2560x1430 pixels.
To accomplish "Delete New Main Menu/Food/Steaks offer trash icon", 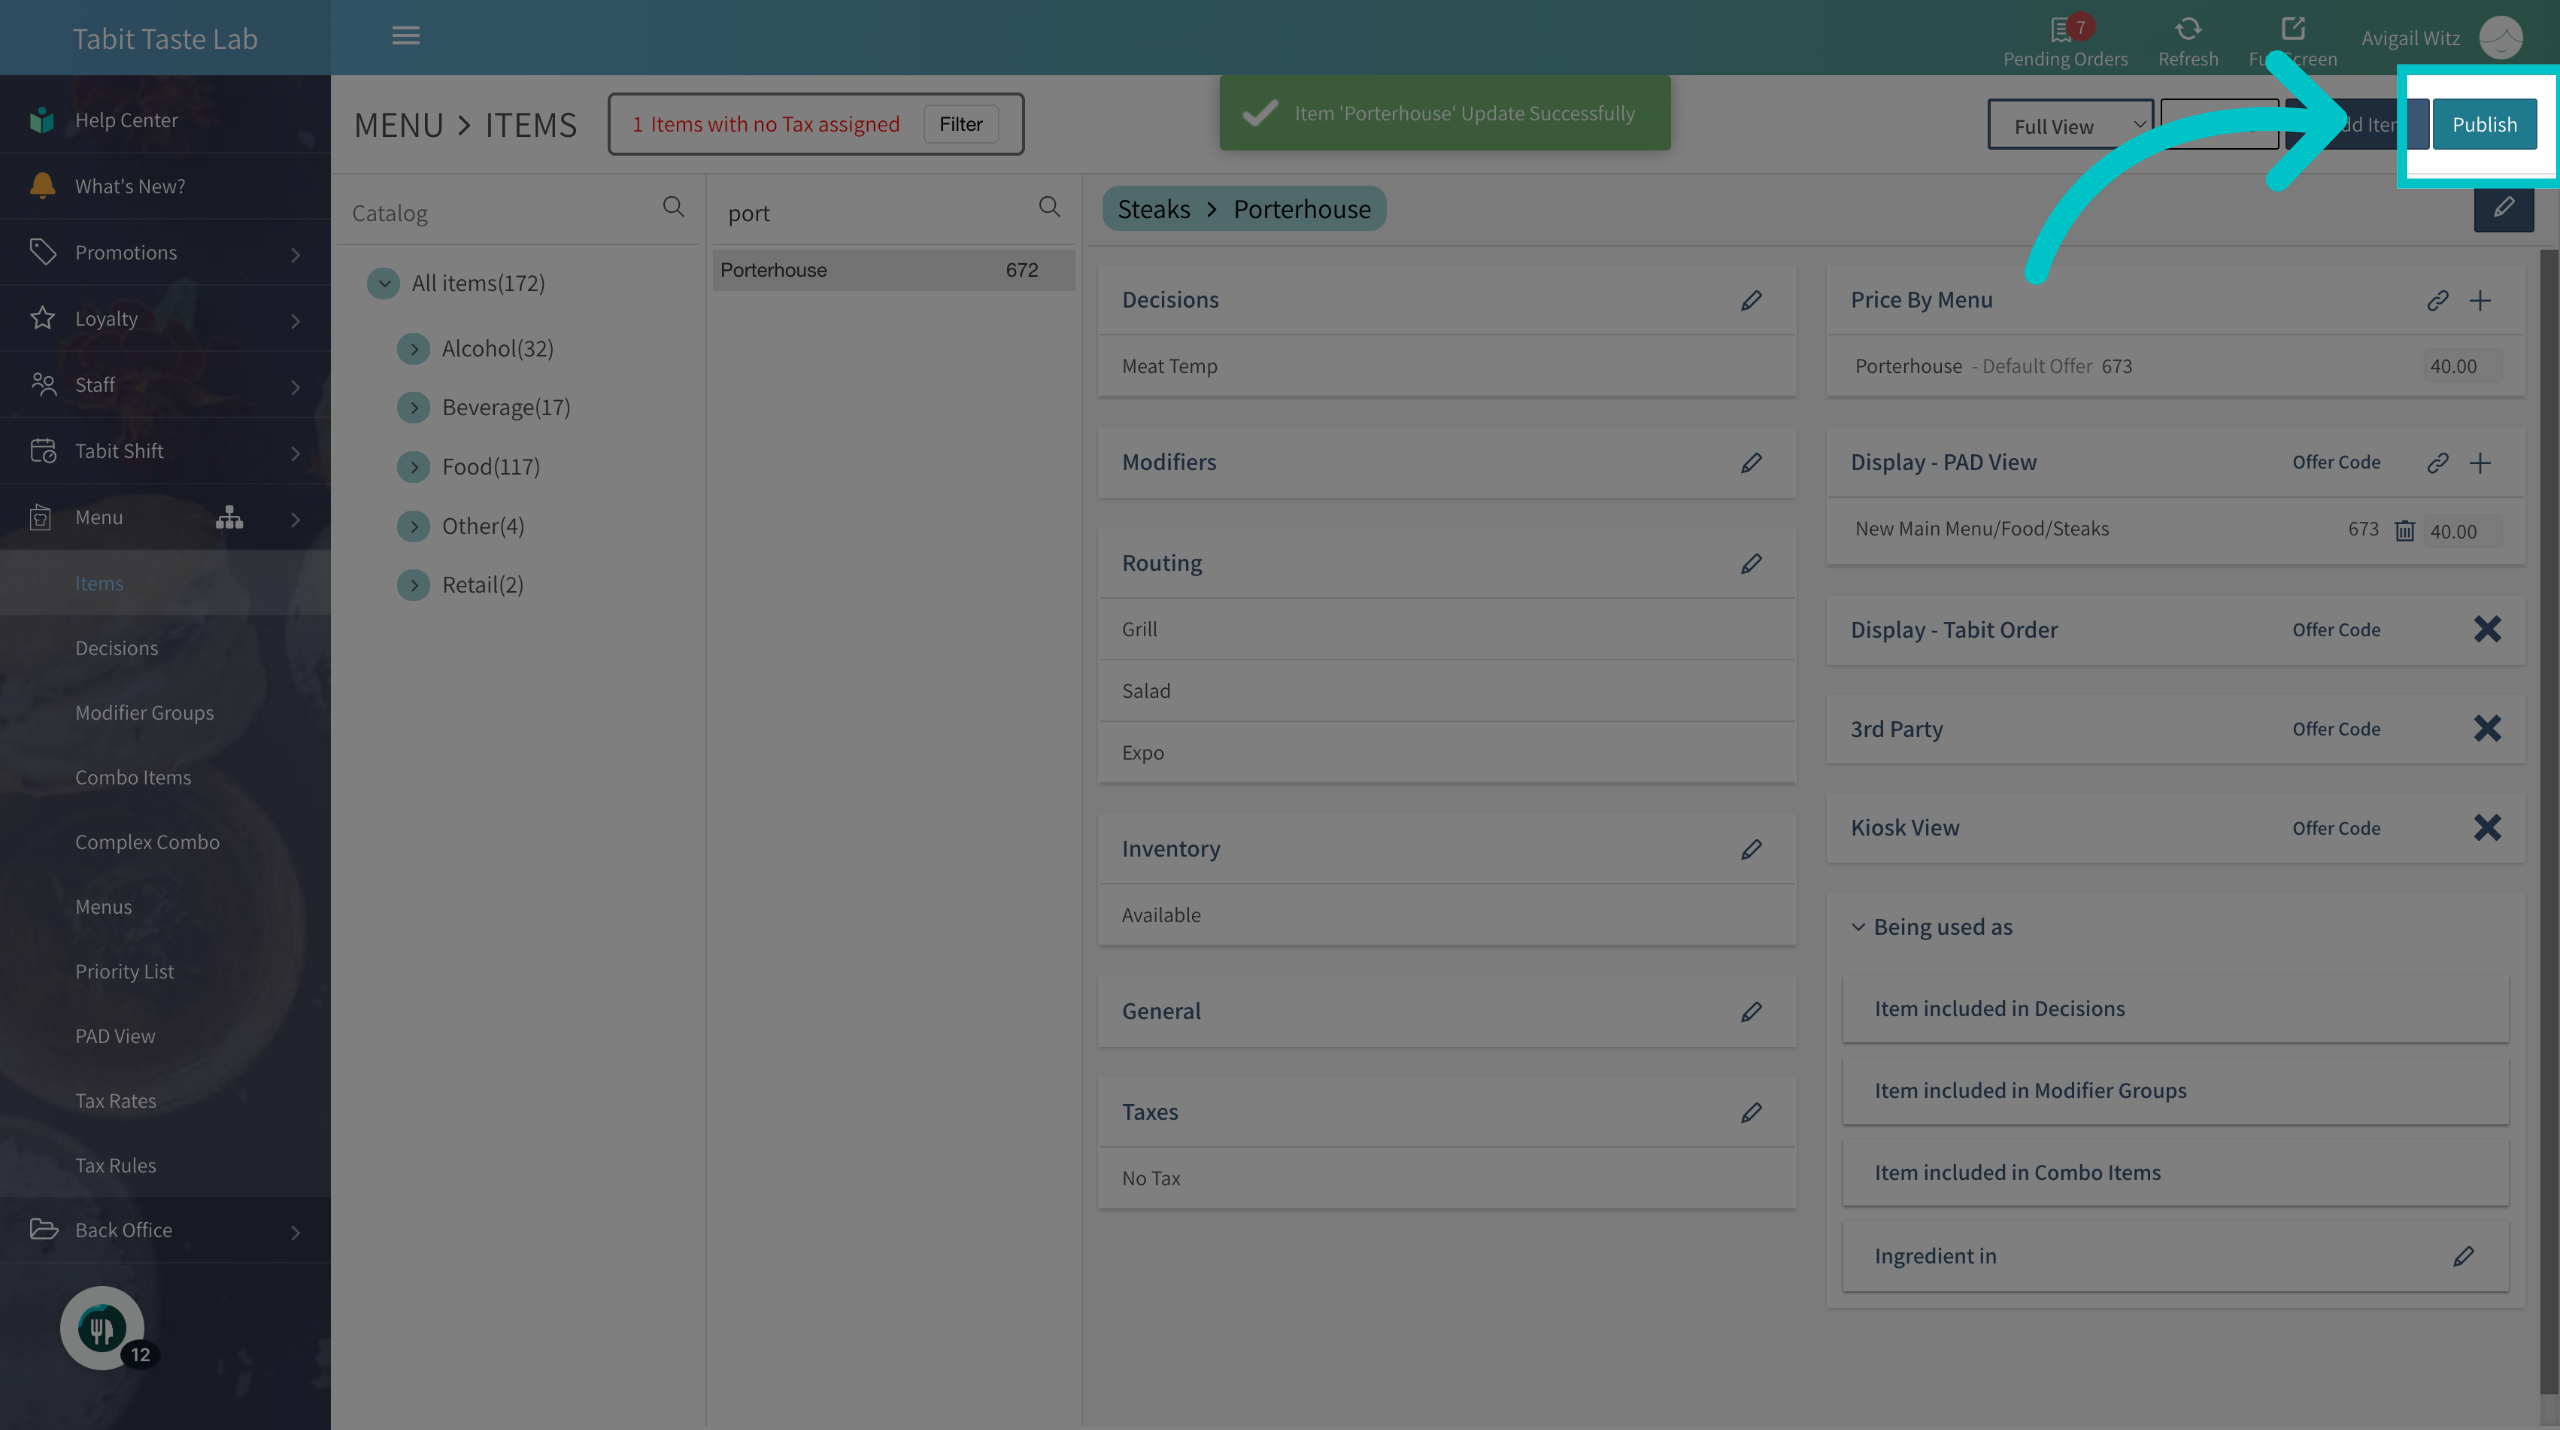I will point(2405,530).
